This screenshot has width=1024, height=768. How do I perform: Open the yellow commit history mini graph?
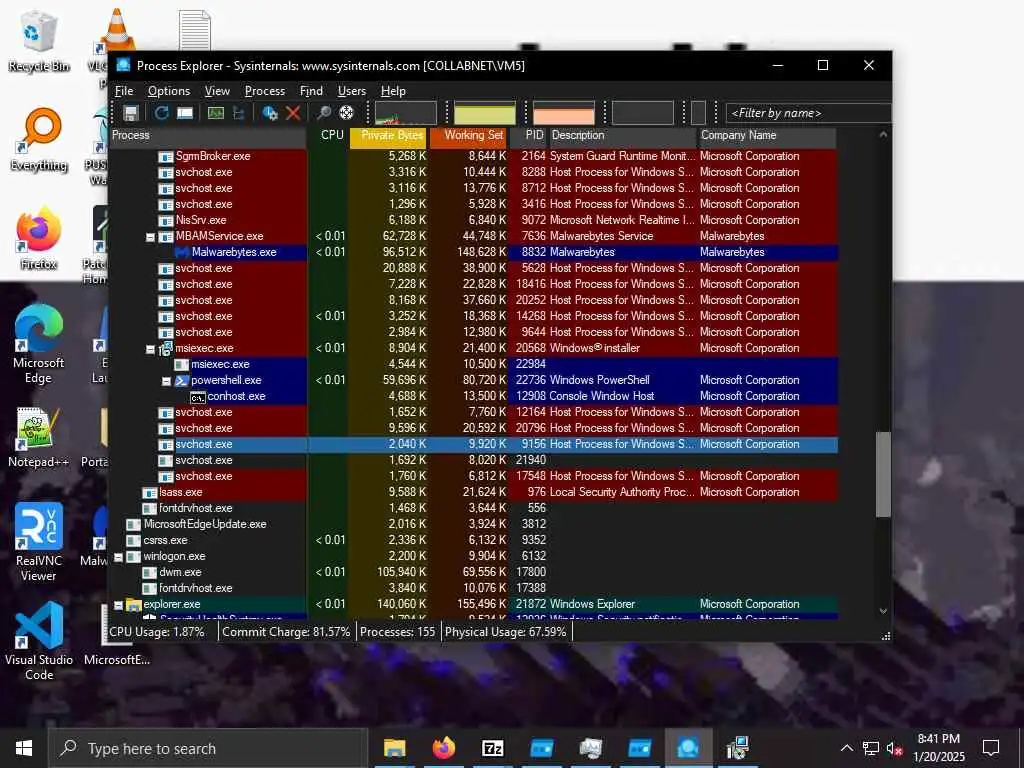(485, 113)
